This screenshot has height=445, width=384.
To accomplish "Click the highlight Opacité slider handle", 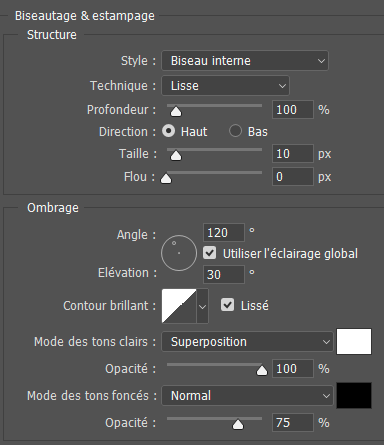I will click(262, 371).
